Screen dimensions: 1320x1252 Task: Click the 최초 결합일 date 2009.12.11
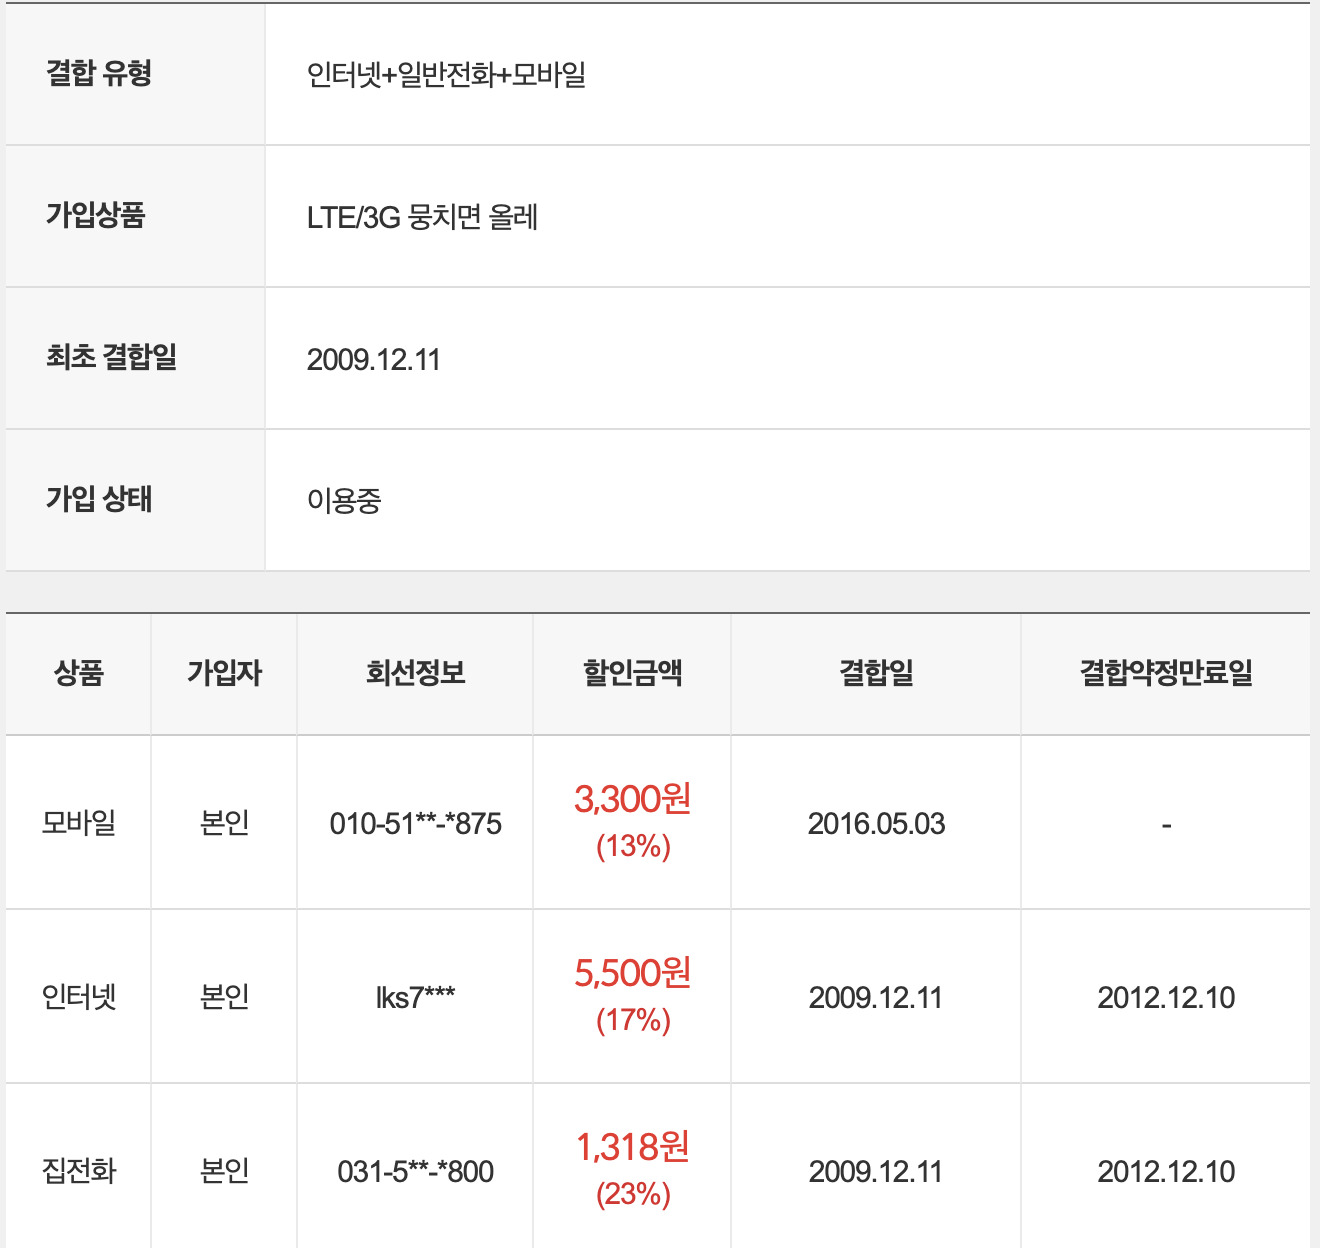(373, 360)
